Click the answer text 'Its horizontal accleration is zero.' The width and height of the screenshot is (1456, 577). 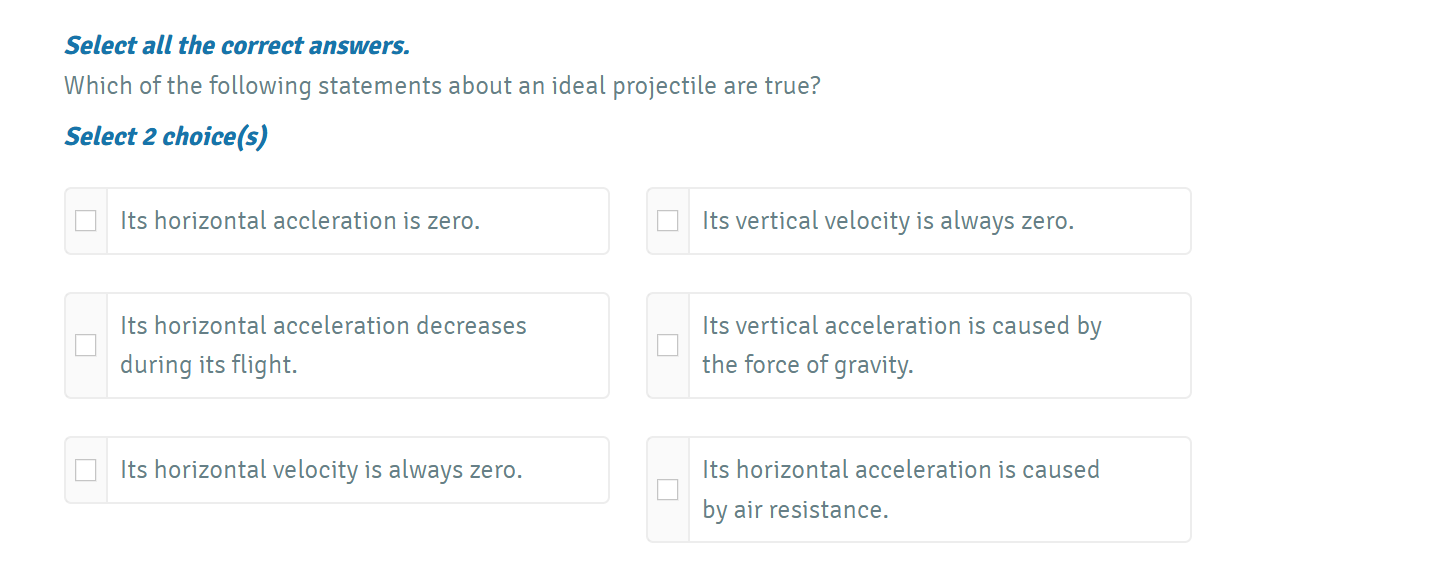[x=300, y=221]
